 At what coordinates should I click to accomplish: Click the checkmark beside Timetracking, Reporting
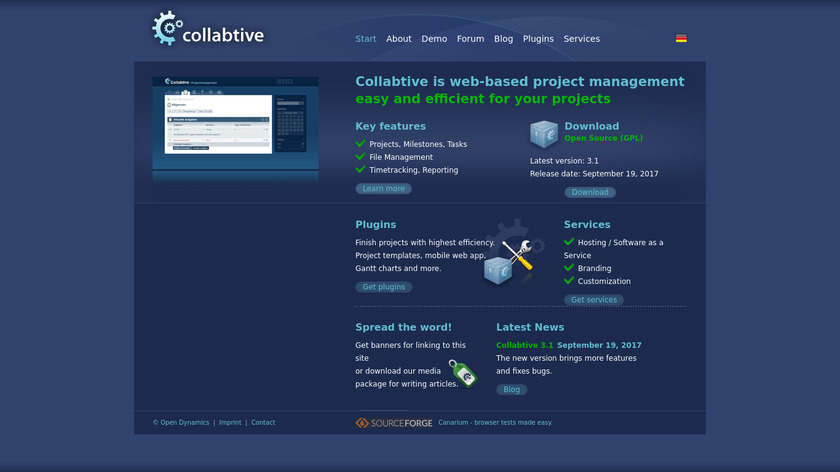(x=361, y=169)
